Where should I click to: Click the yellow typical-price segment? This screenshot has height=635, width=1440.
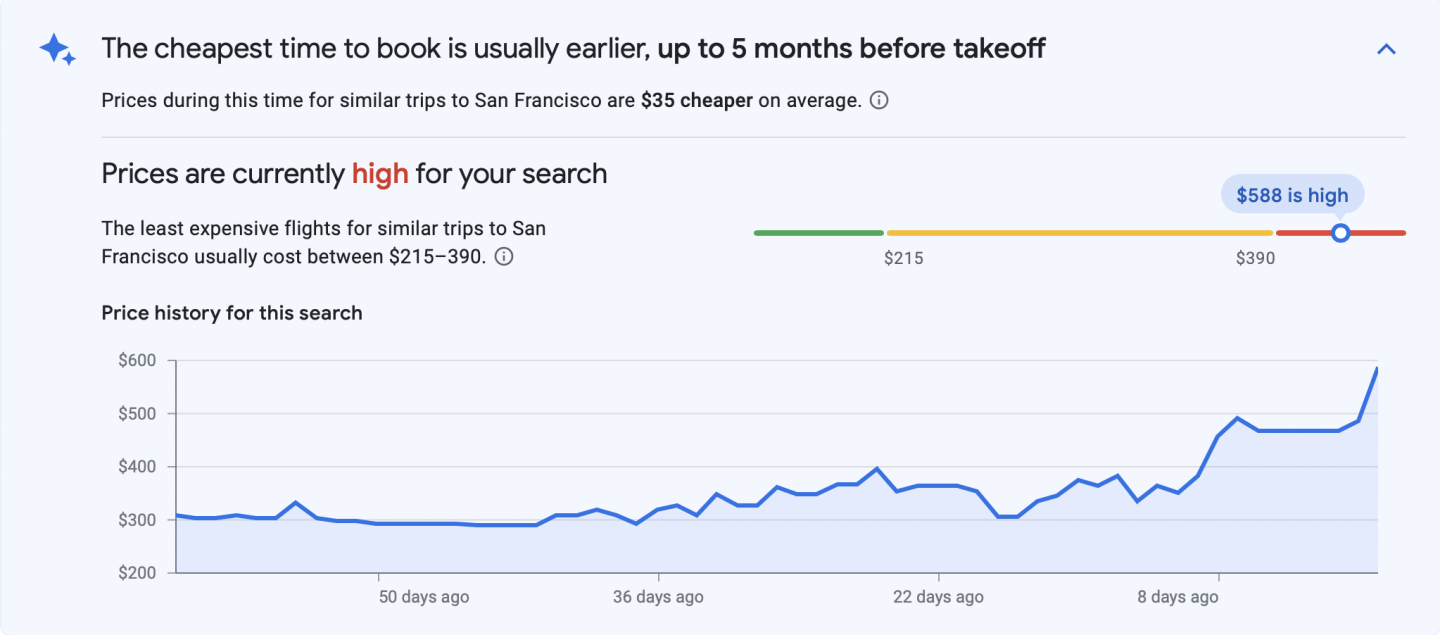coord(1080,232)
